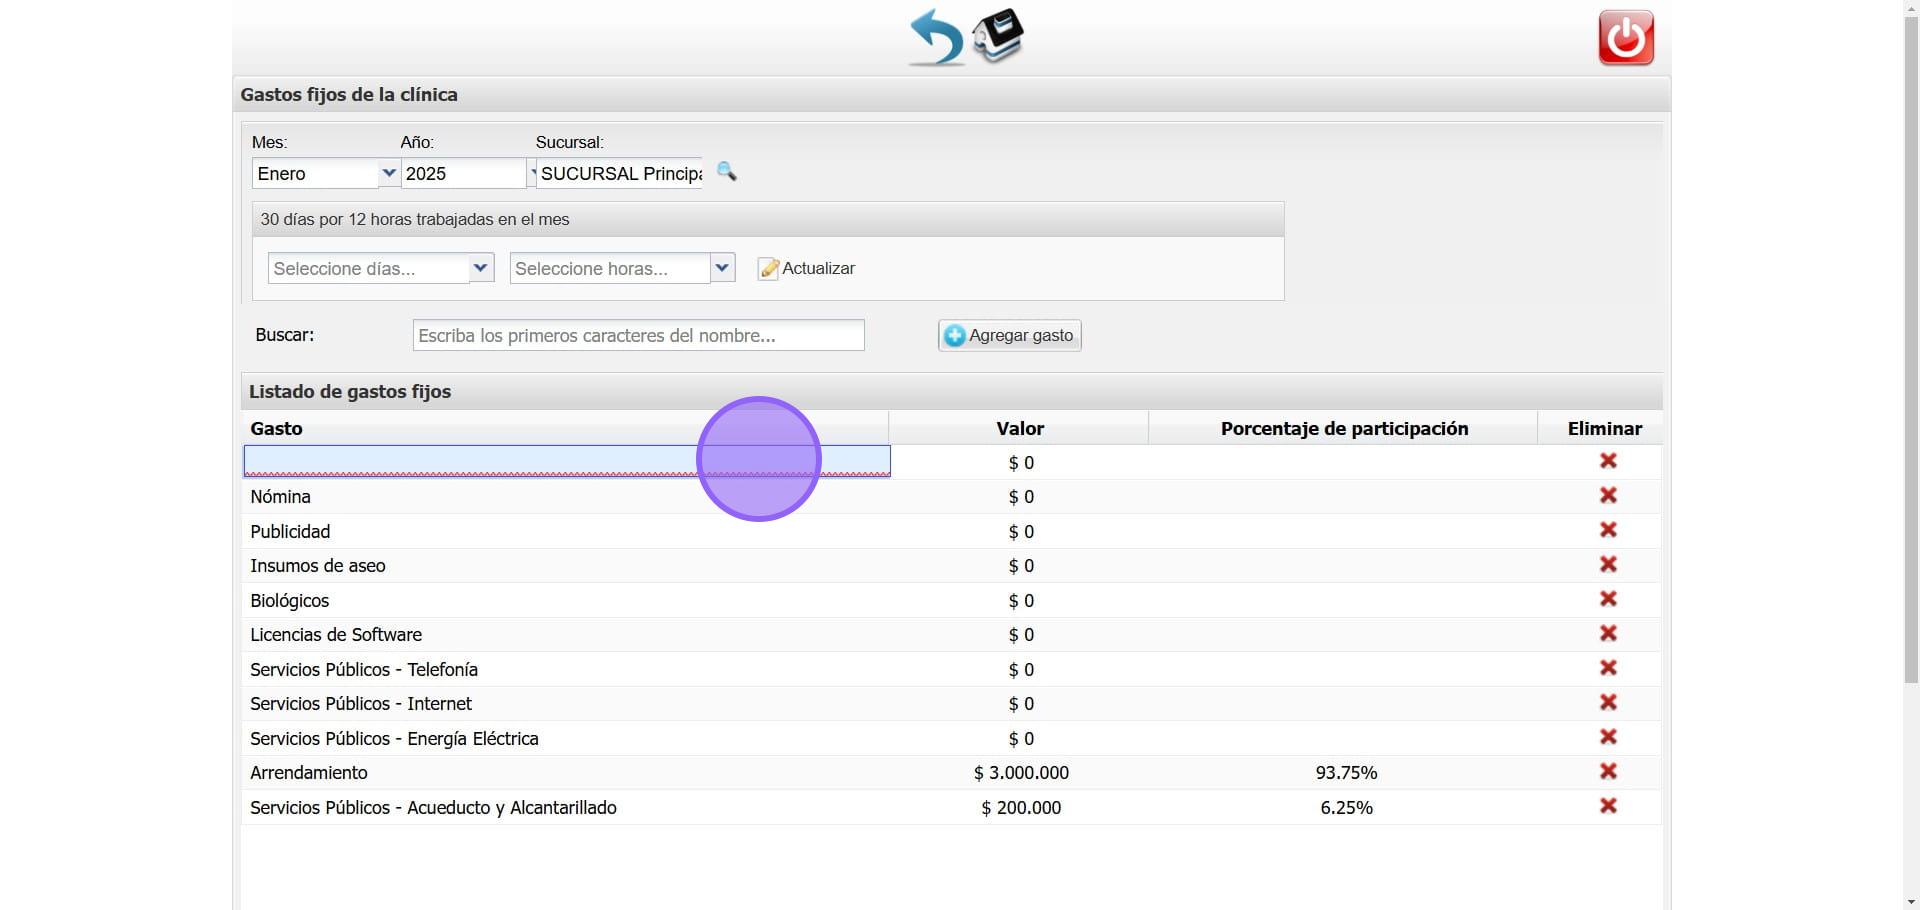Viewport: 1920px width, 910px height.
Task: Expand the Año dropdown showing 2025
Action: click(465, 173)
